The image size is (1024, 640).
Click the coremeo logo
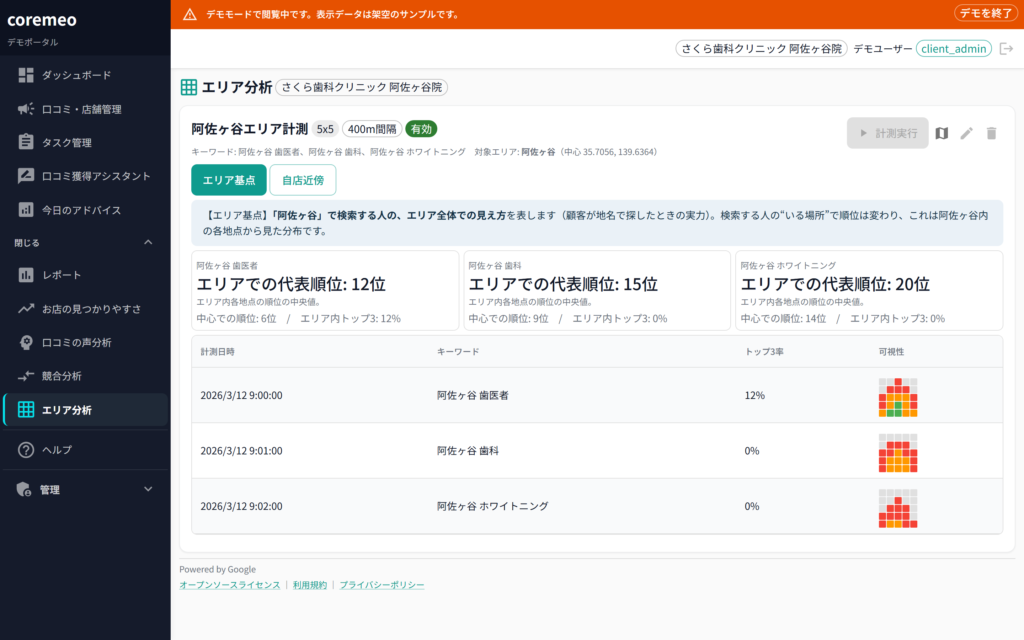[42, 20]
